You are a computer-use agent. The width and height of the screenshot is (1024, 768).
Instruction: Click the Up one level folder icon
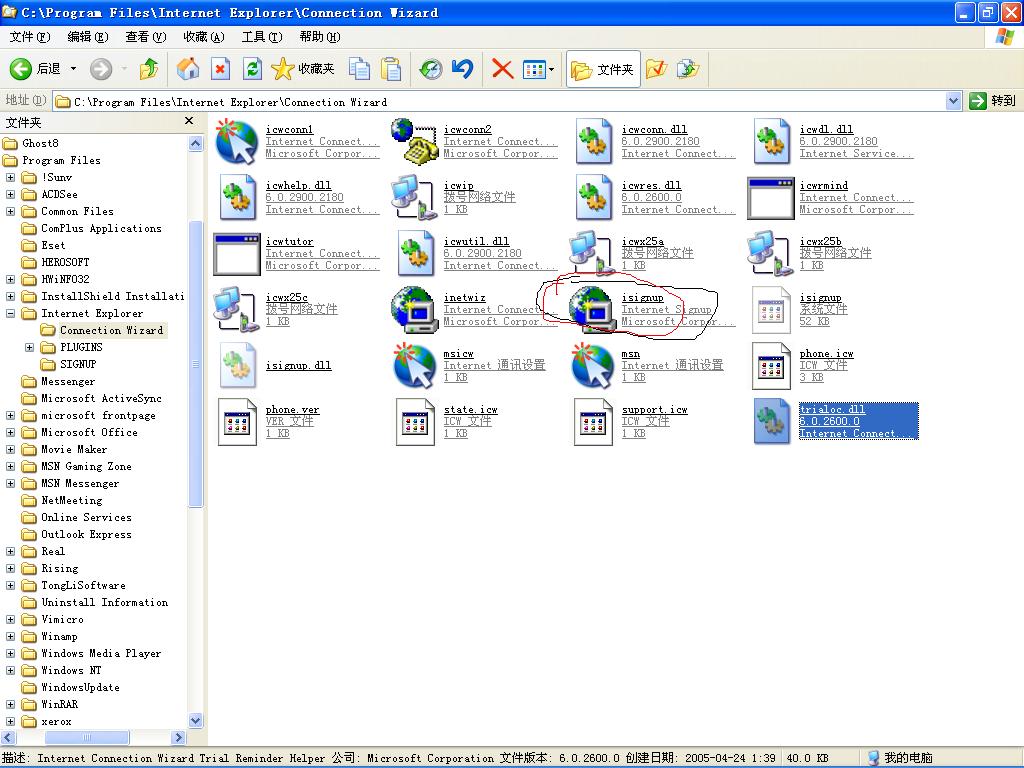coord(150,69)
